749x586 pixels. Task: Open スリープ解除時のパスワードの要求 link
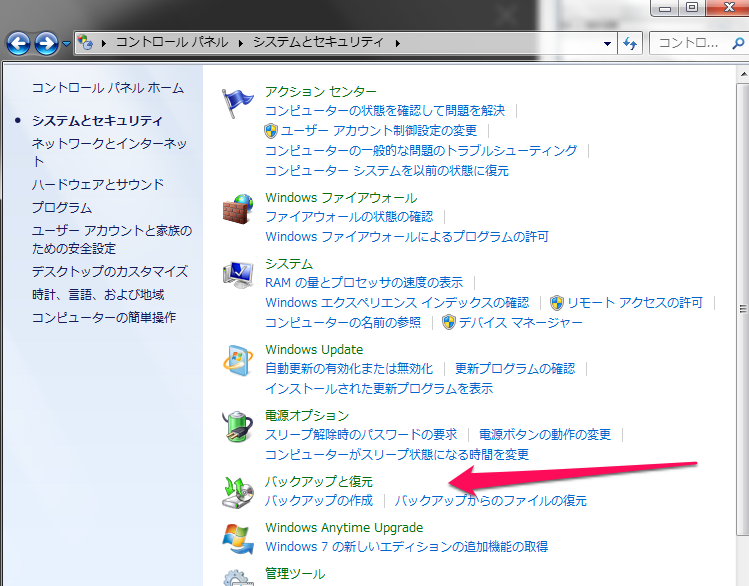[x=361, y=435]
